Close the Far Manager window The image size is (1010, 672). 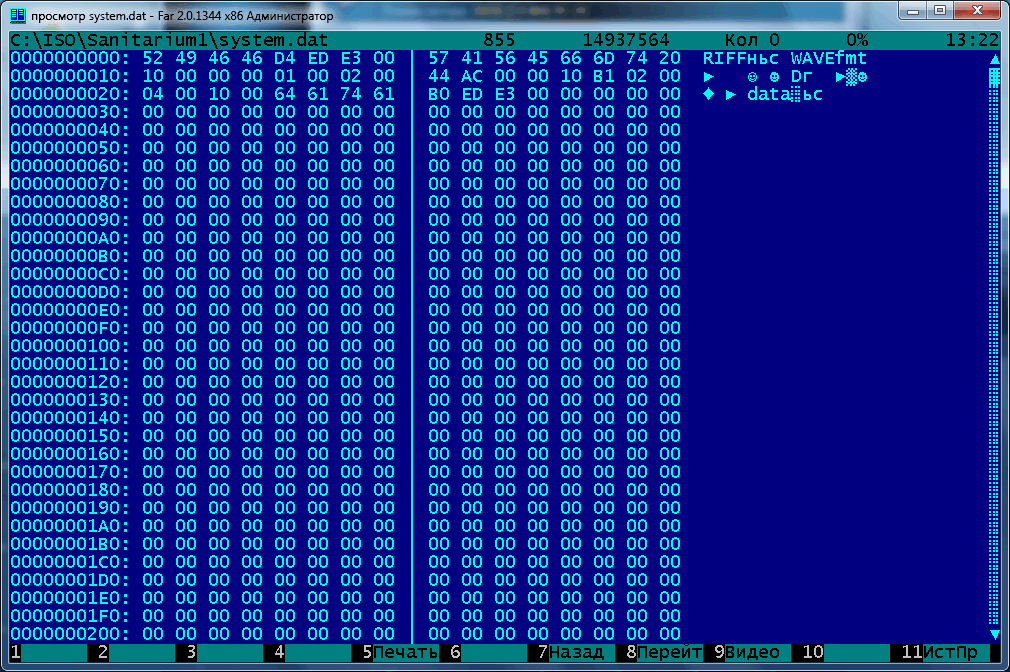click(977, 10)
